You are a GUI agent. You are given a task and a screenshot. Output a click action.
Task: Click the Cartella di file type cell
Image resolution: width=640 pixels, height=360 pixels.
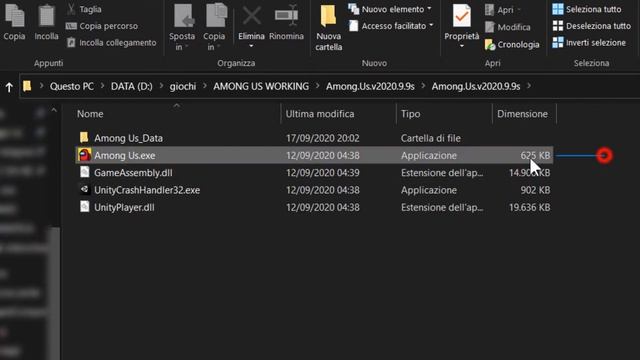point(431,138)
